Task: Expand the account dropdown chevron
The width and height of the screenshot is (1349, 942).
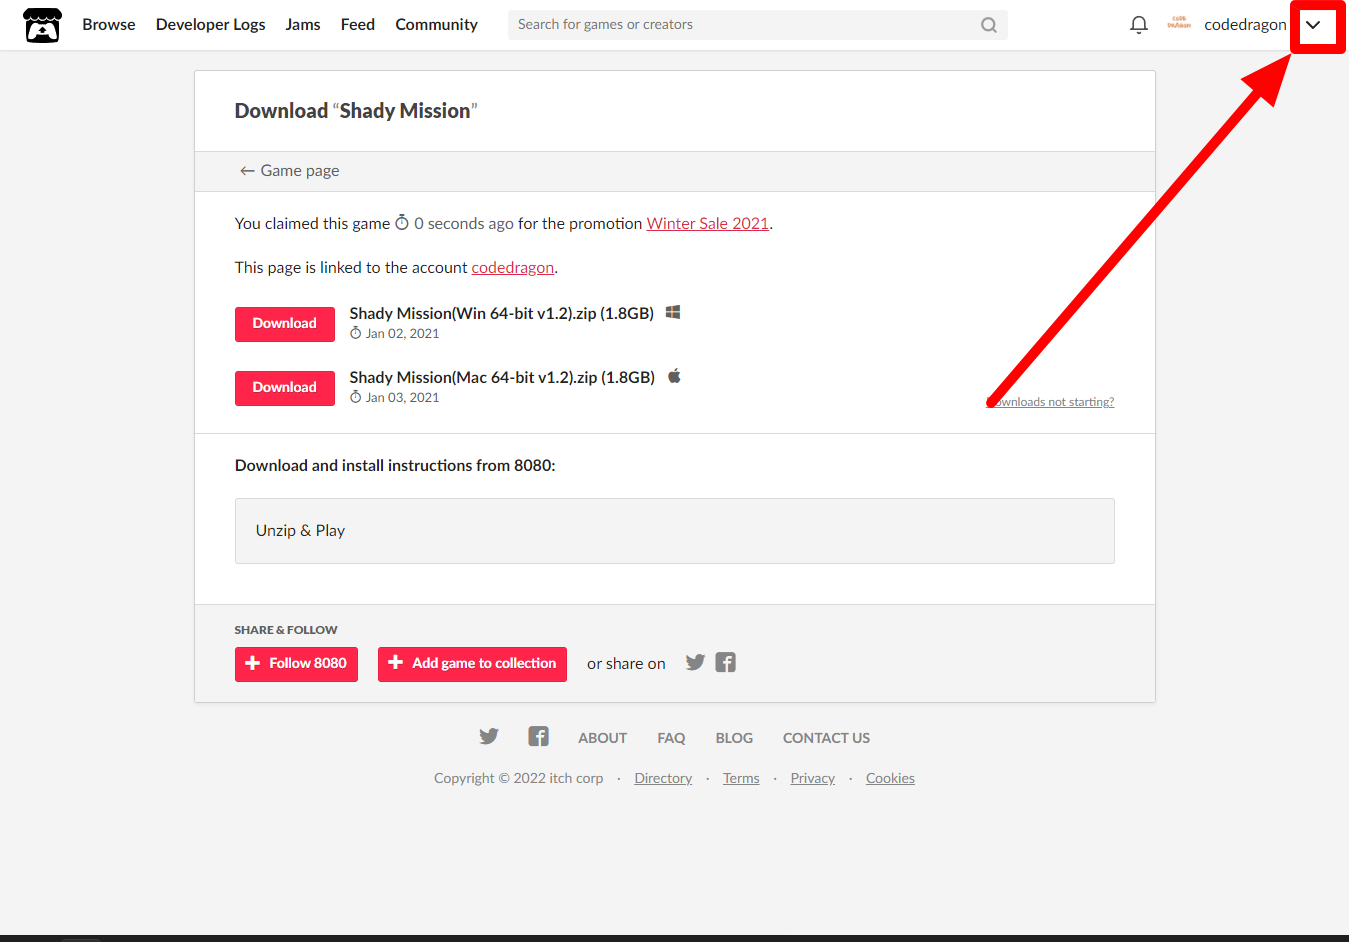Action: click(x=1313, y=25)
